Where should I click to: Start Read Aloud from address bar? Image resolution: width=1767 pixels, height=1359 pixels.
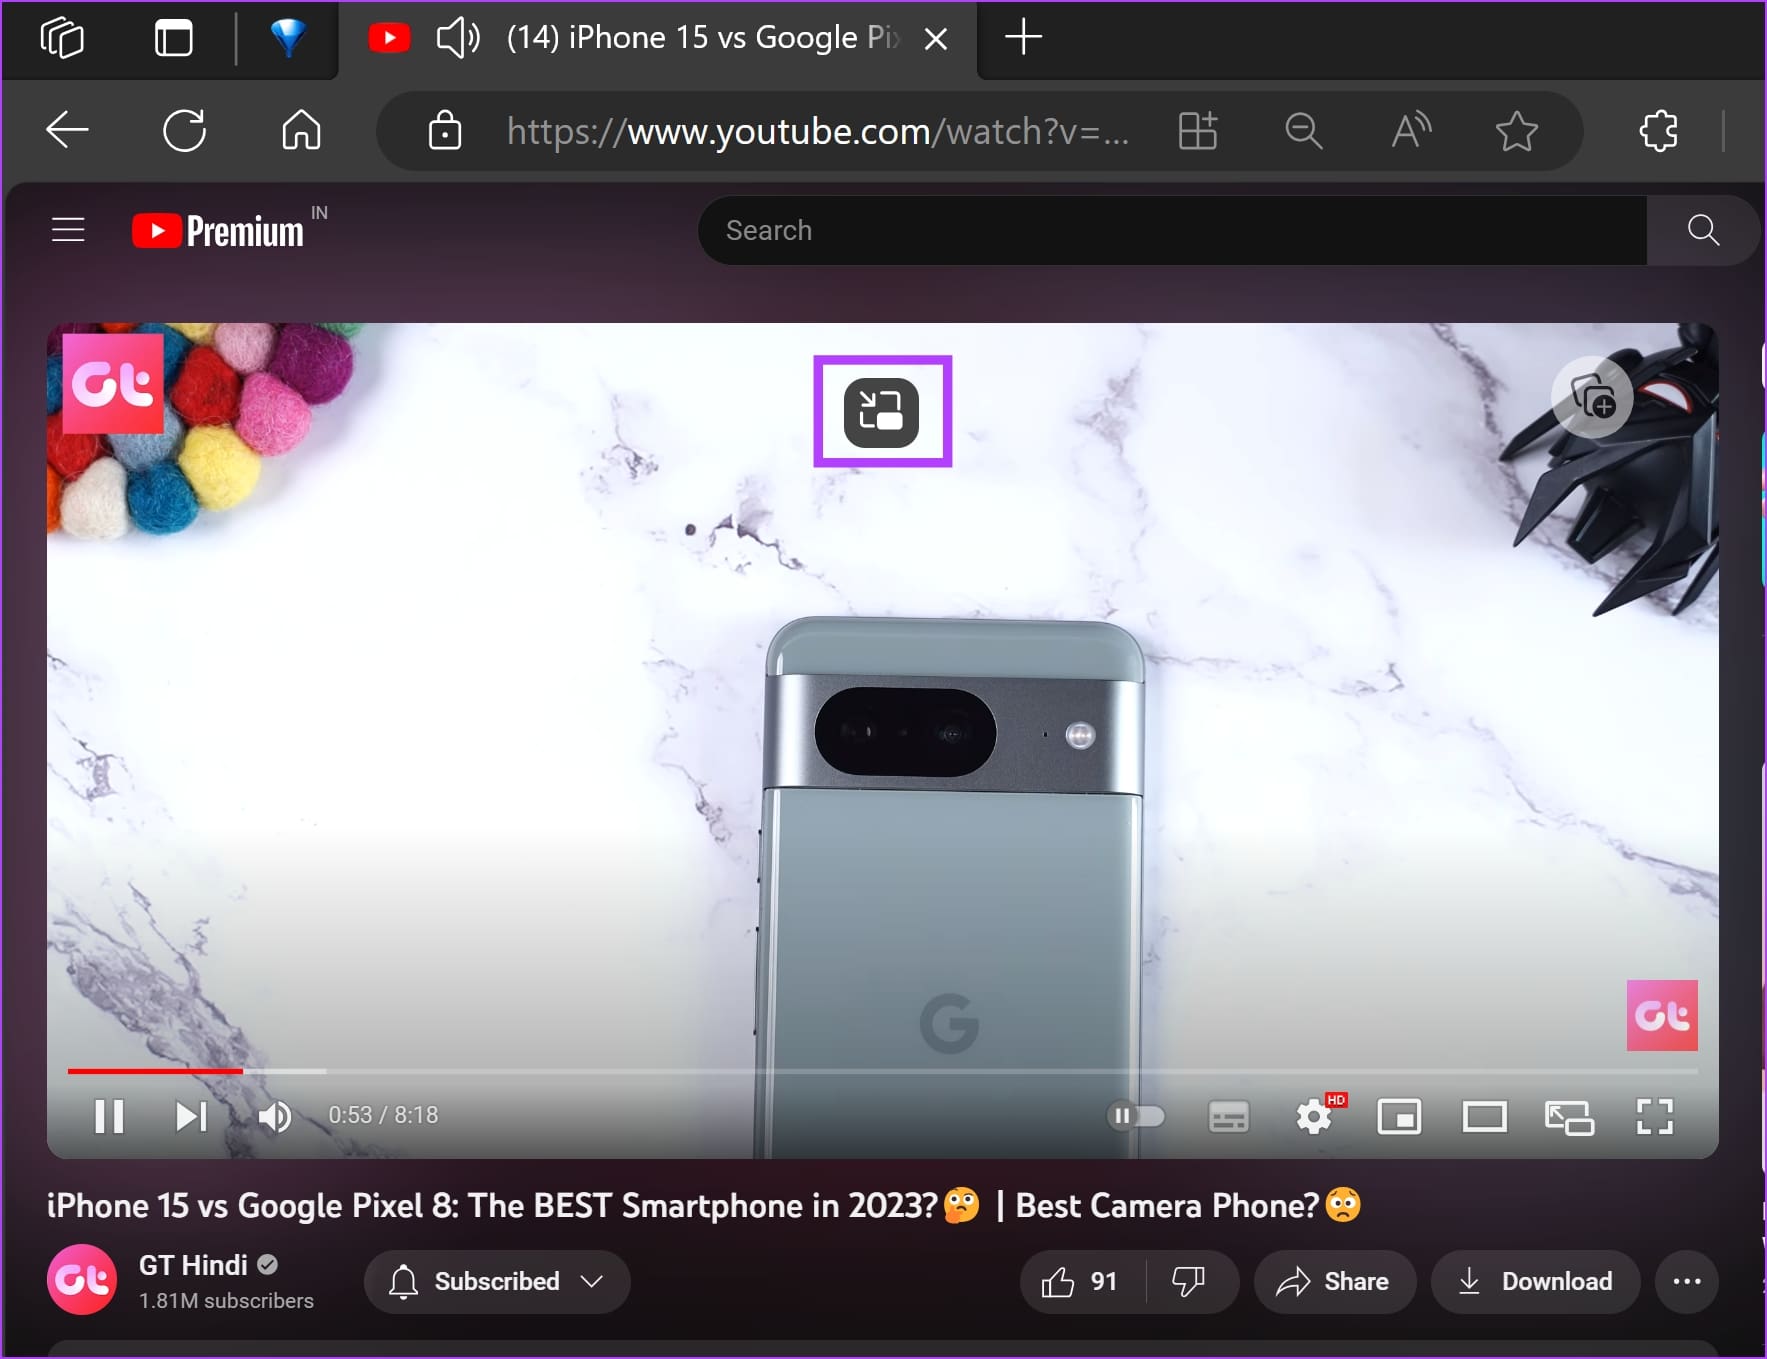pos(1411,131)
